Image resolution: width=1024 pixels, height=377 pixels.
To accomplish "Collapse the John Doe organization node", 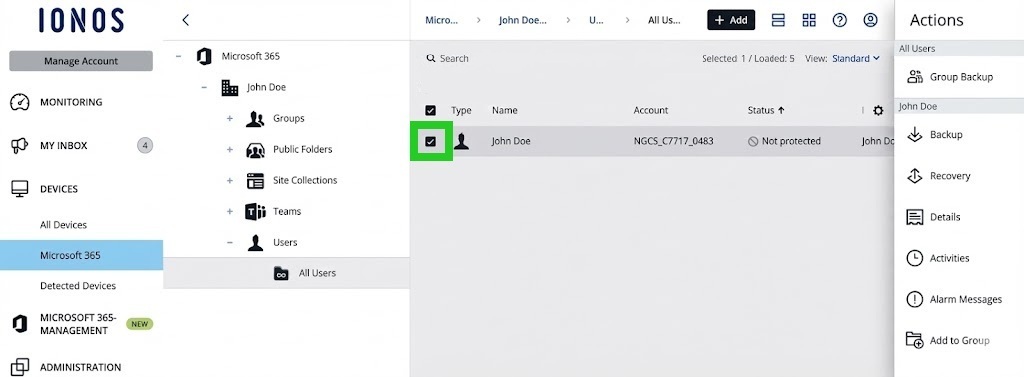I will tap(204, 88).
